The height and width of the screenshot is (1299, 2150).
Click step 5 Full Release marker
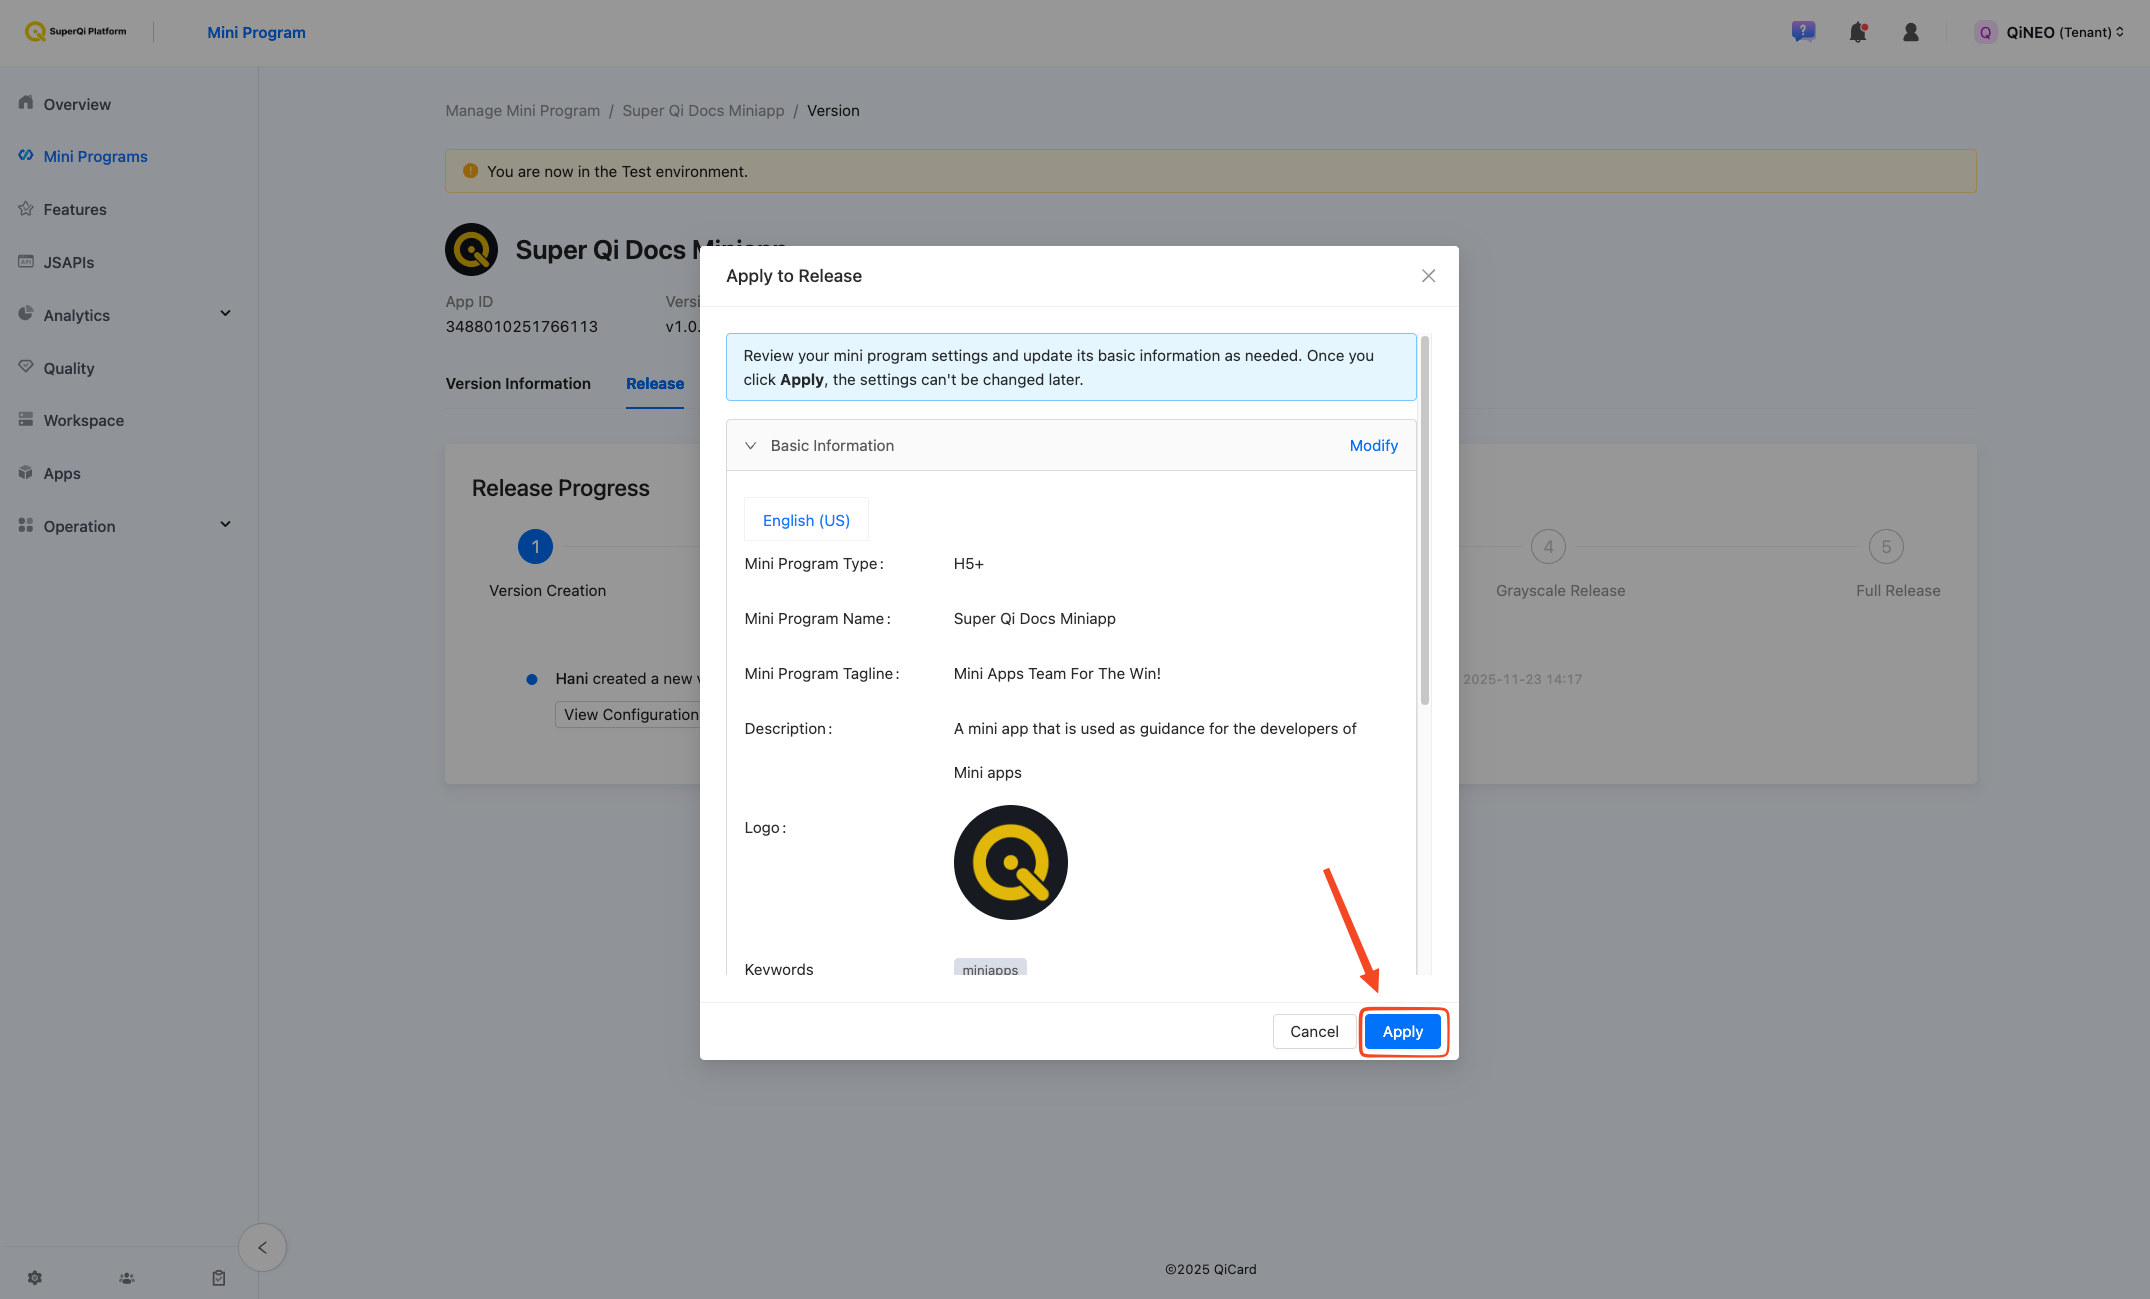tap(1886, 547)
